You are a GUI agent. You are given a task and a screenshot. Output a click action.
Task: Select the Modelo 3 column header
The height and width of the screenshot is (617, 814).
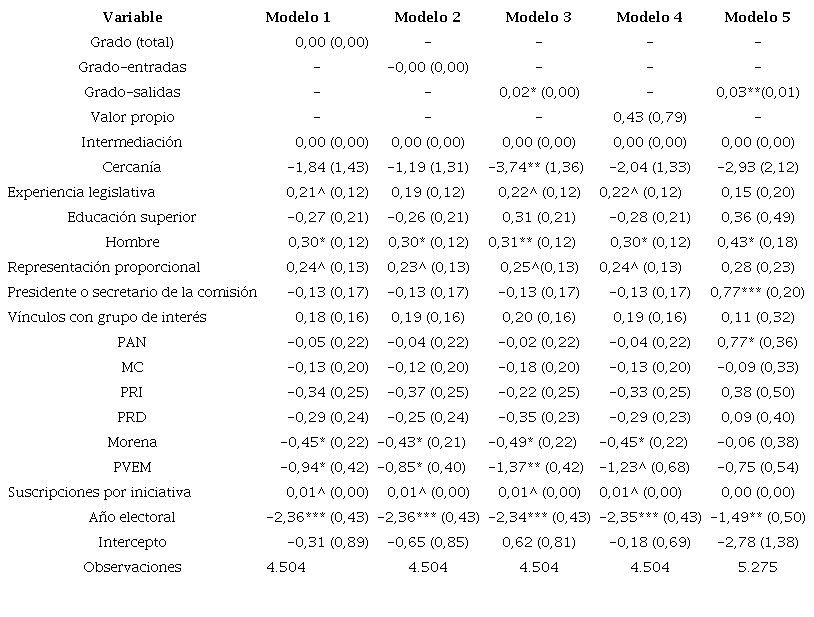(x=538, y=17)
